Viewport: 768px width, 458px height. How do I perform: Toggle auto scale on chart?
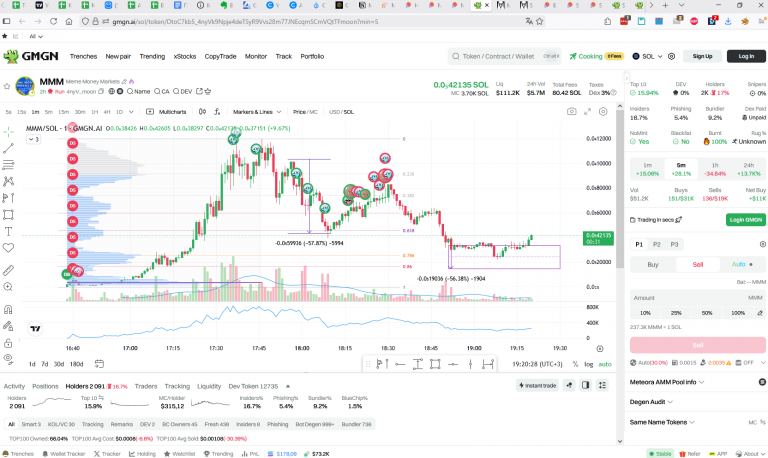tap(605, 364)
